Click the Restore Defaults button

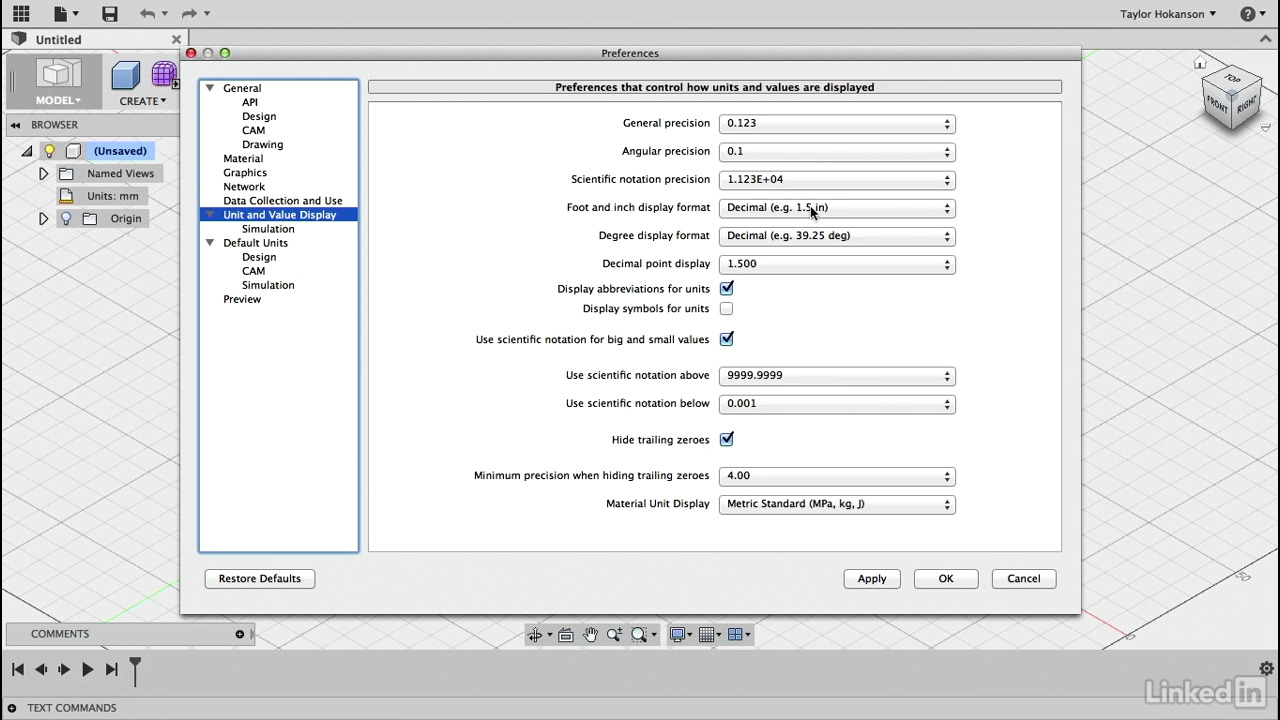pyautogui.click(x=260, y=579)
